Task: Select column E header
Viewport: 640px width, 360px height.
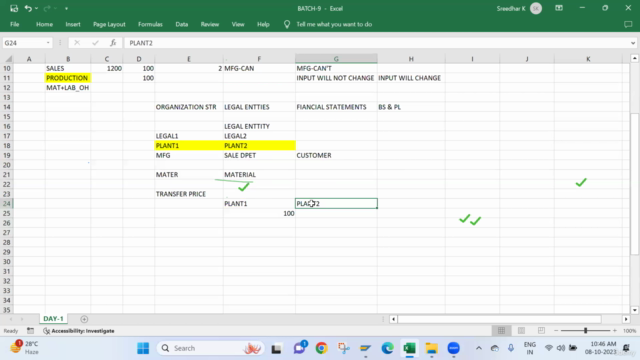Action: 189,59
